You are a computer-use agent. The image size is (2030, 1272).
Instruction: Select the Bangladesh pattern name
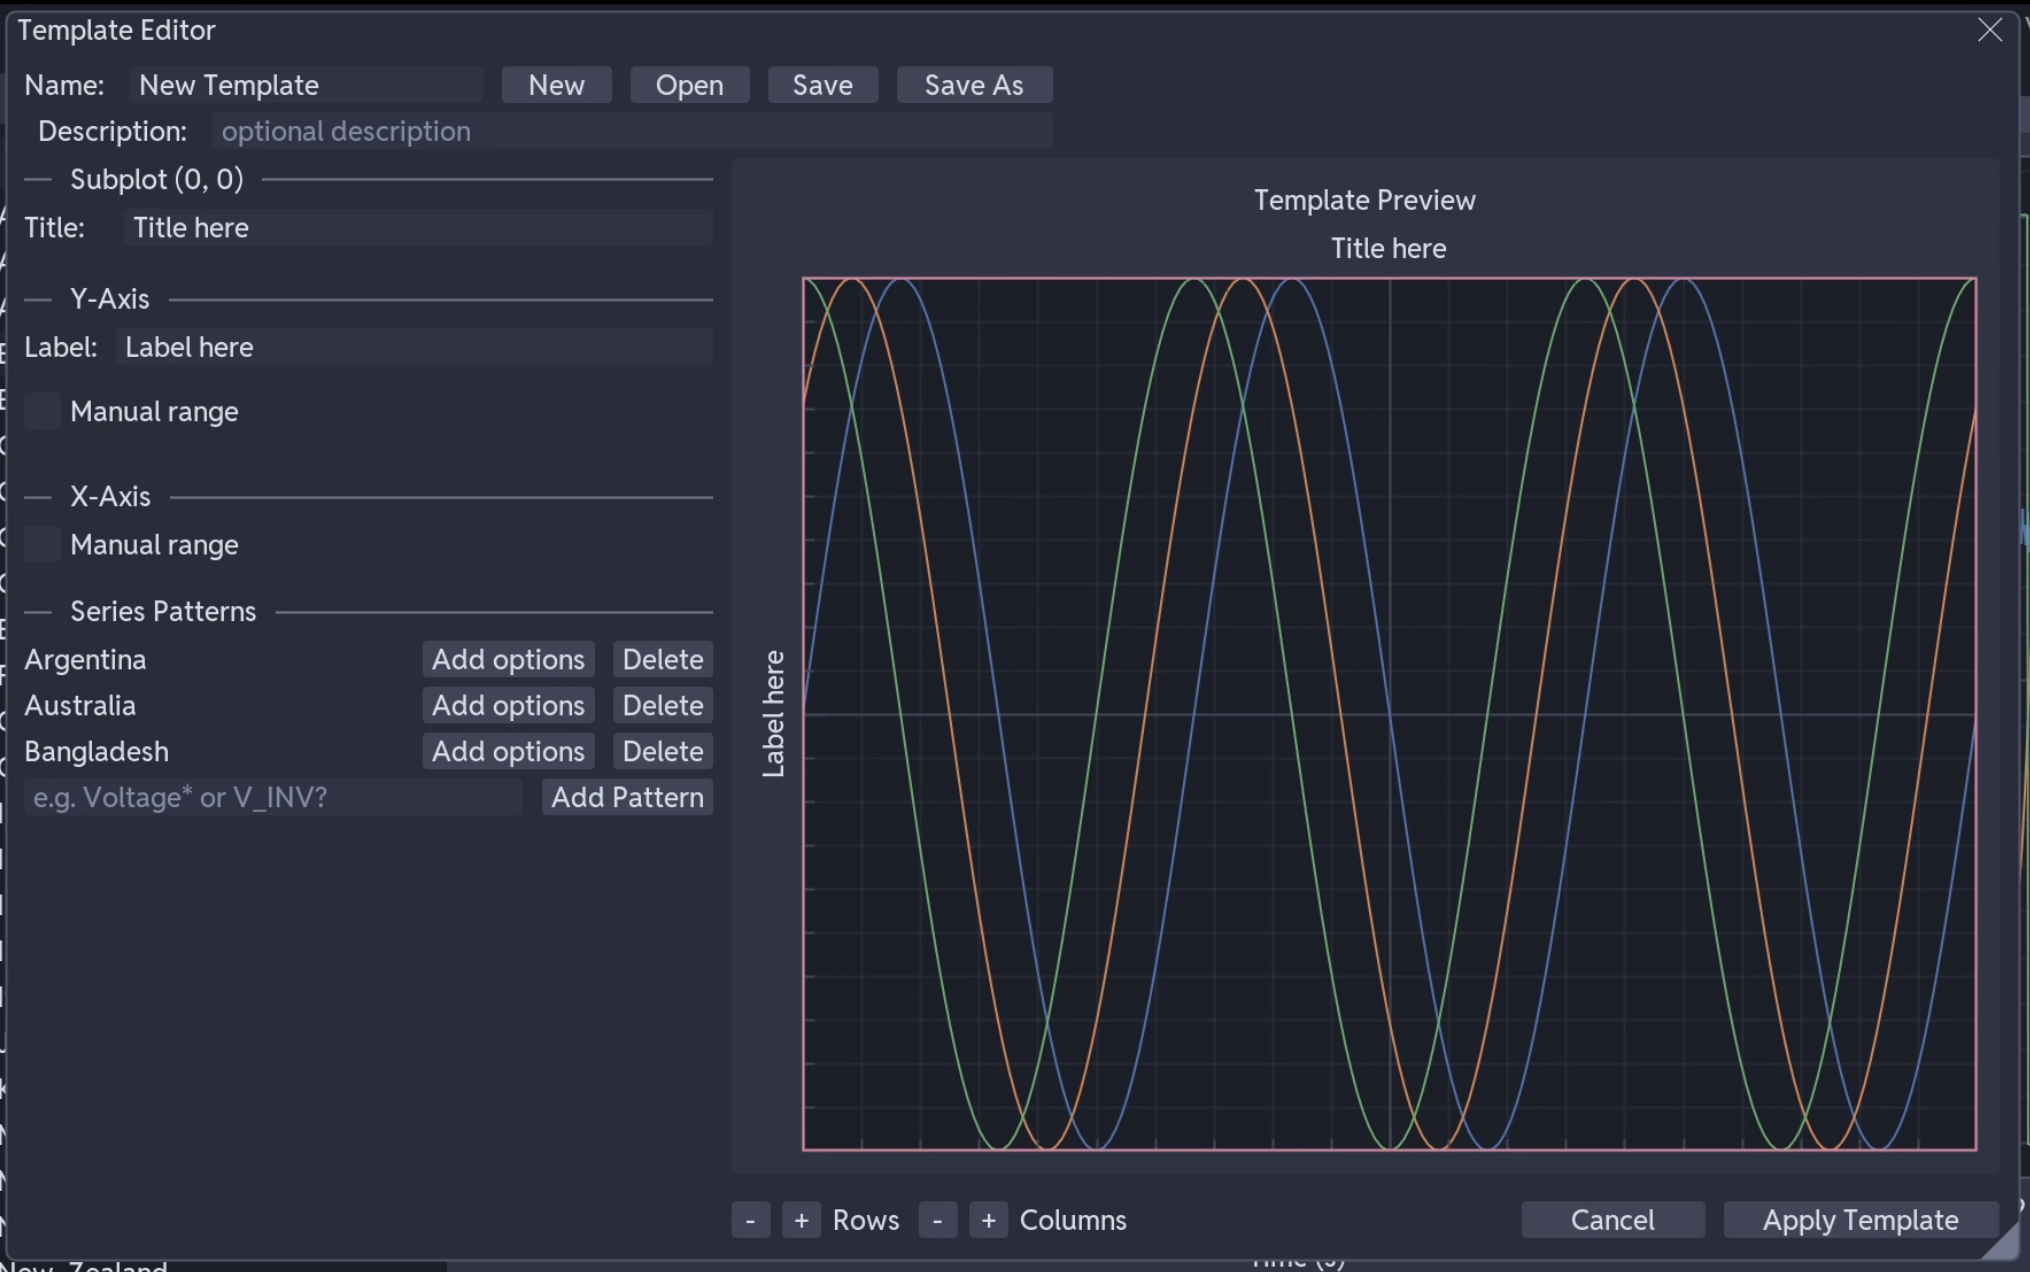click(96, 752)
